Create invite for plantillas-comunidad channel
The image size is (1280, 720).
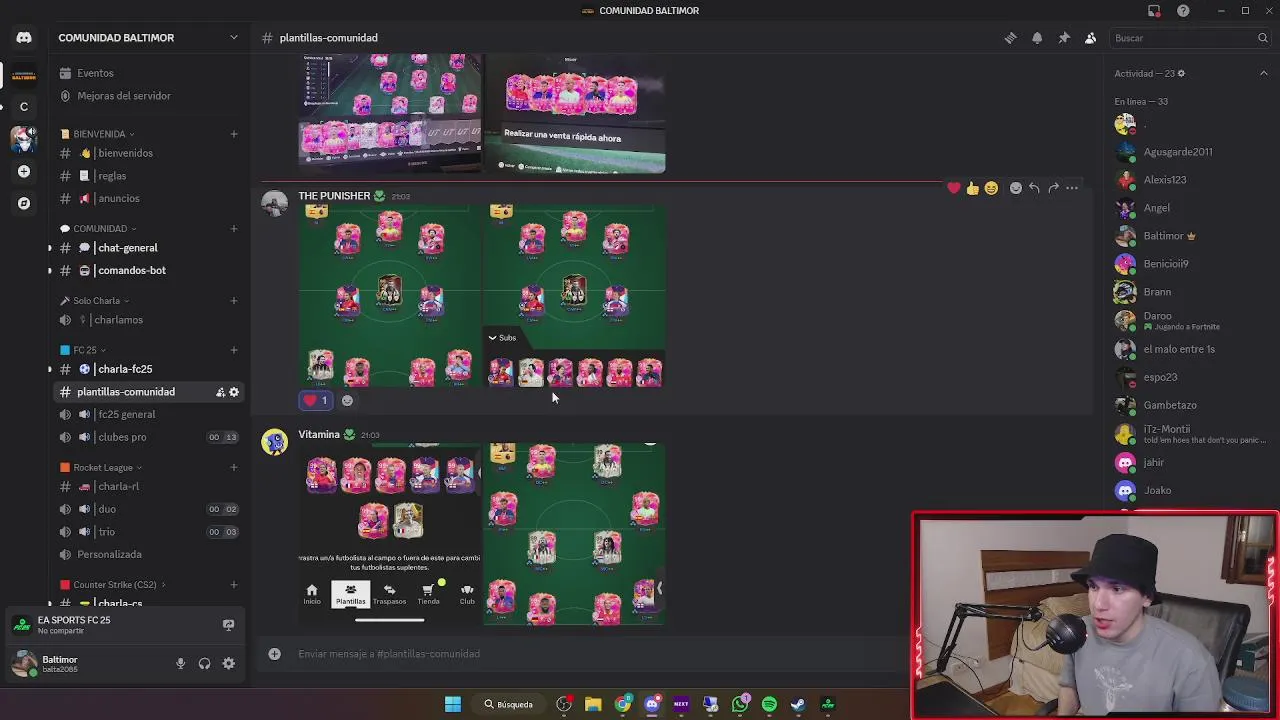(219, 392)
